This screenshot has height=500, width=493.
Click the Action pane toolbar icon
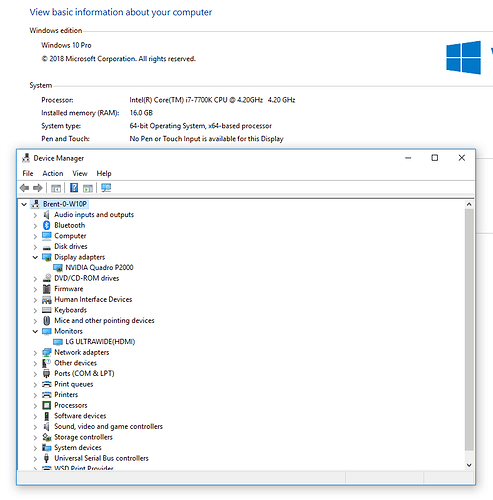(88, 188)
